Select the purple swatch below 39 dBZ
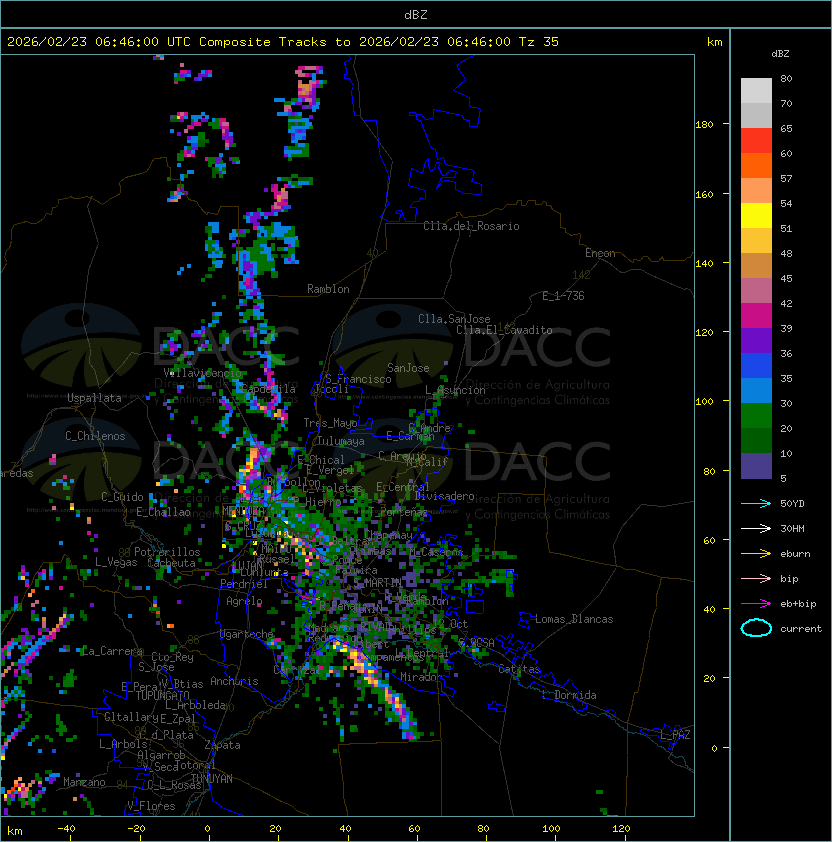The height and width of the screenshot is (842, 832). [756, 340]
